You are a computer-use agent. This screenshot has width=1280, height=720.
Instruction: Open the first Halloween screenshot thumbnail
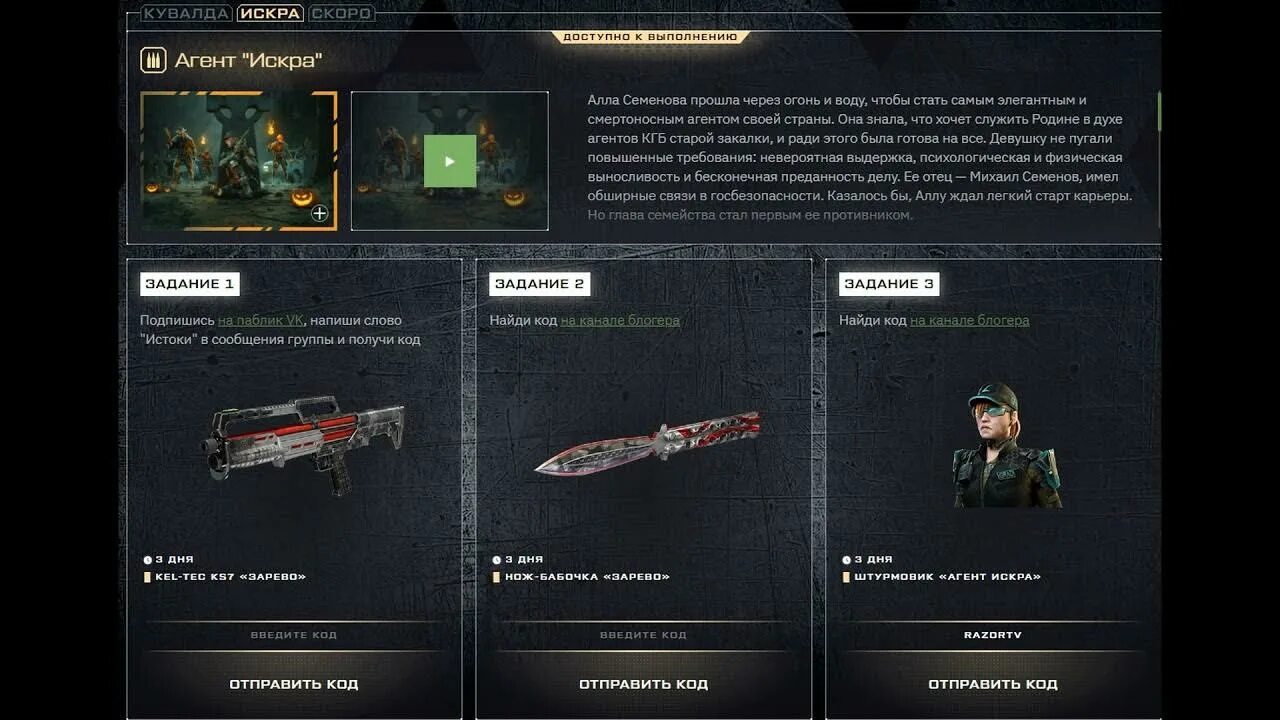tap(238, 161)
